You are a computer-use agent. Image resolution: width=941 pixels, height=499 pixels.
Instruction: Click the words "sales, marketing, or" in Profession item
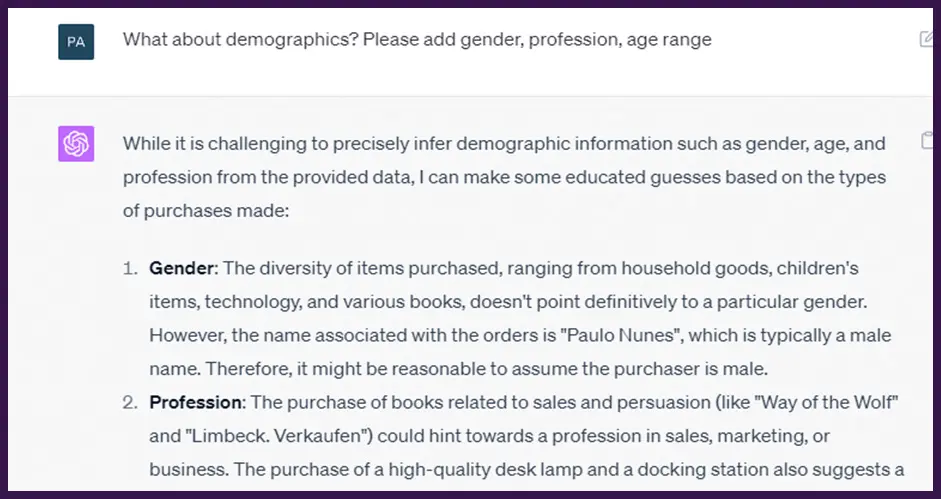tap(748, 437)
